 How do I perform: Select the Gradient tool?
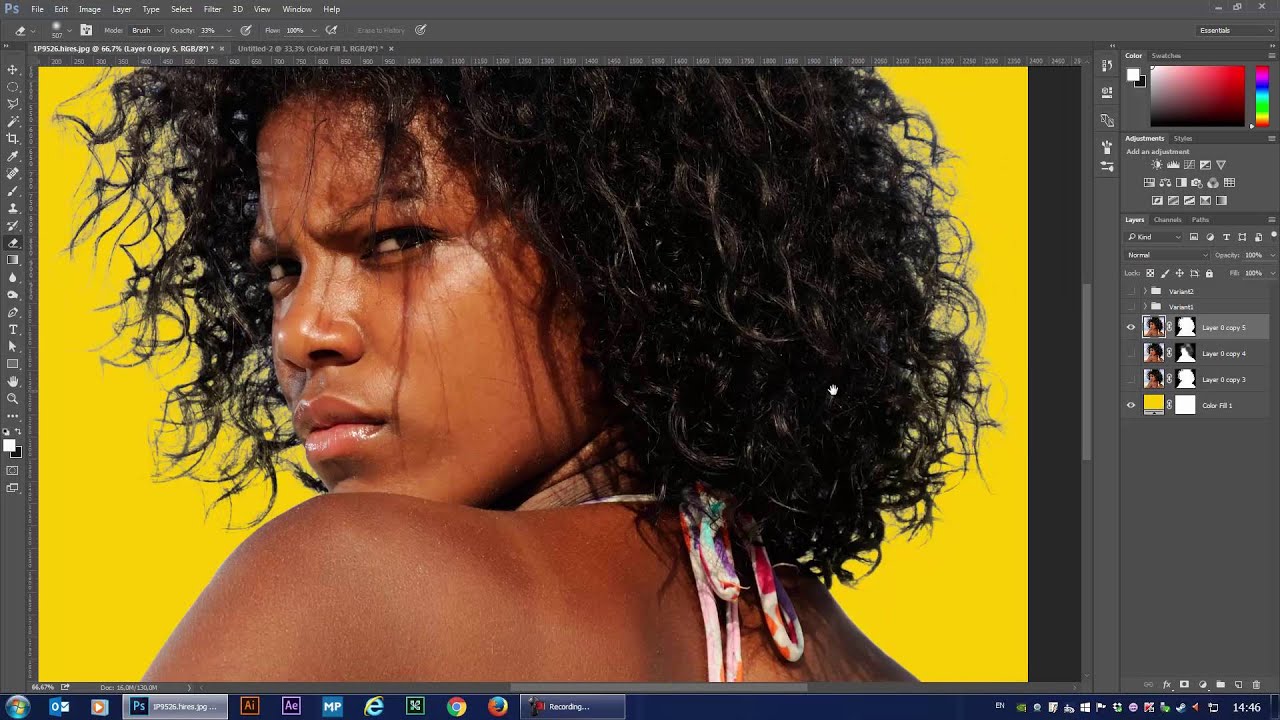(13, 260)
